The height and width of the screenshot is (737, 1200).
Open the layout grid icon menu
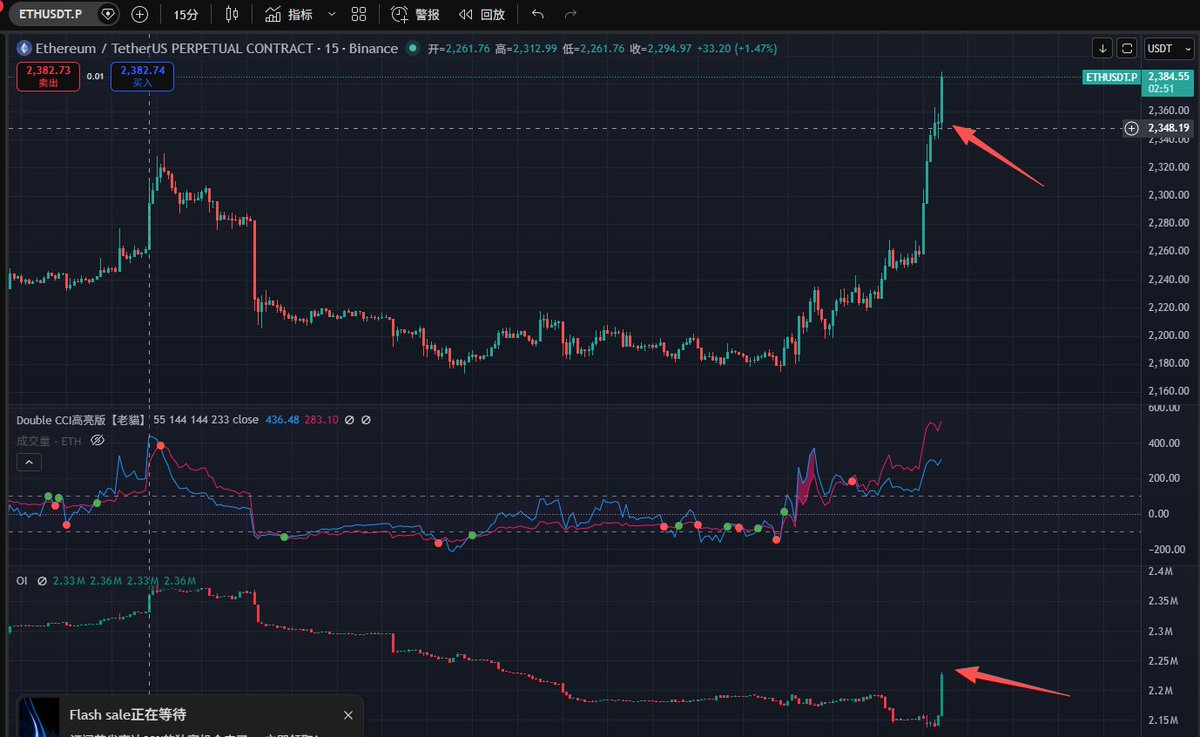[x=360, y=14]
